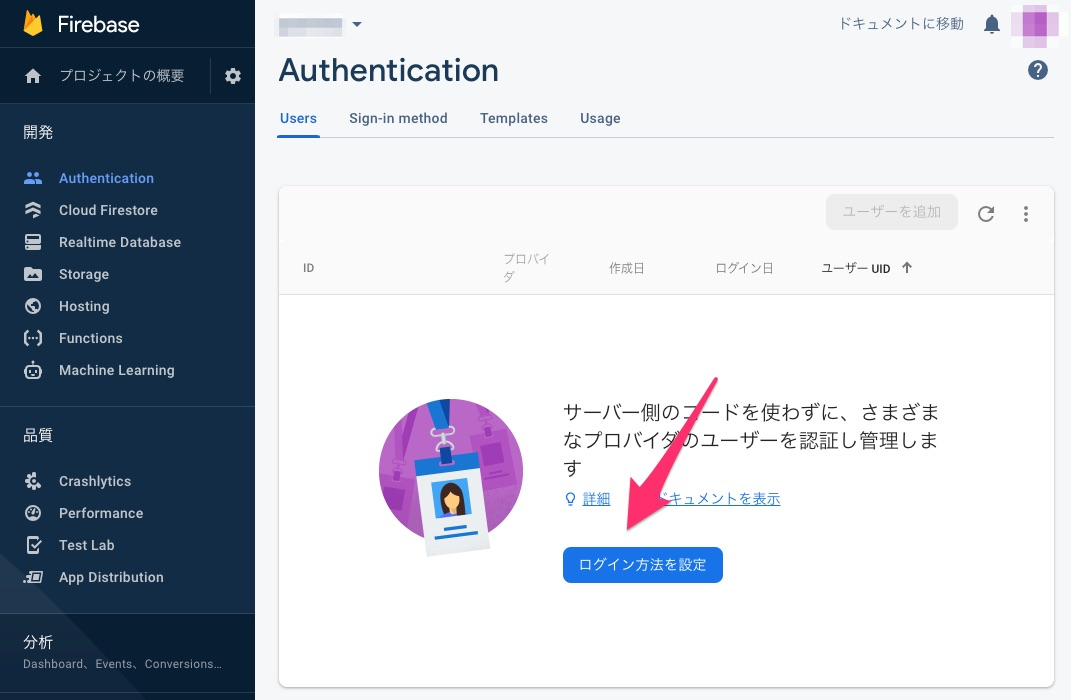Click the Machine Learning robot icon
This screenshot has width=1071, height=700.
[x=33, y=370]
